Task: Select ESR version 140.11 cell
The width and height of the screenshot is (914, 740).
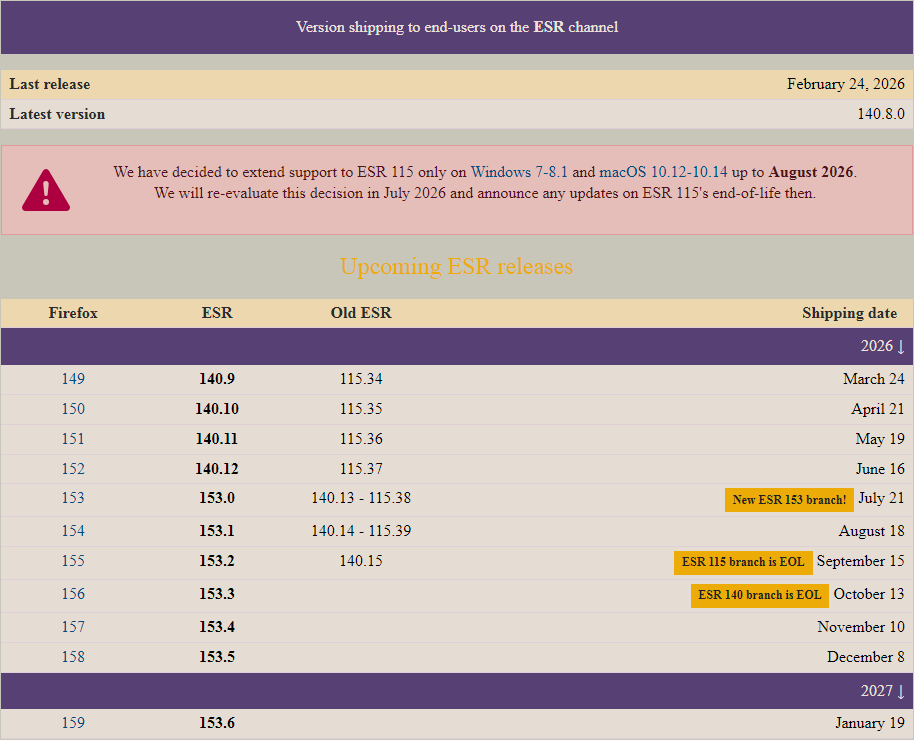Action: click(217, 439)
